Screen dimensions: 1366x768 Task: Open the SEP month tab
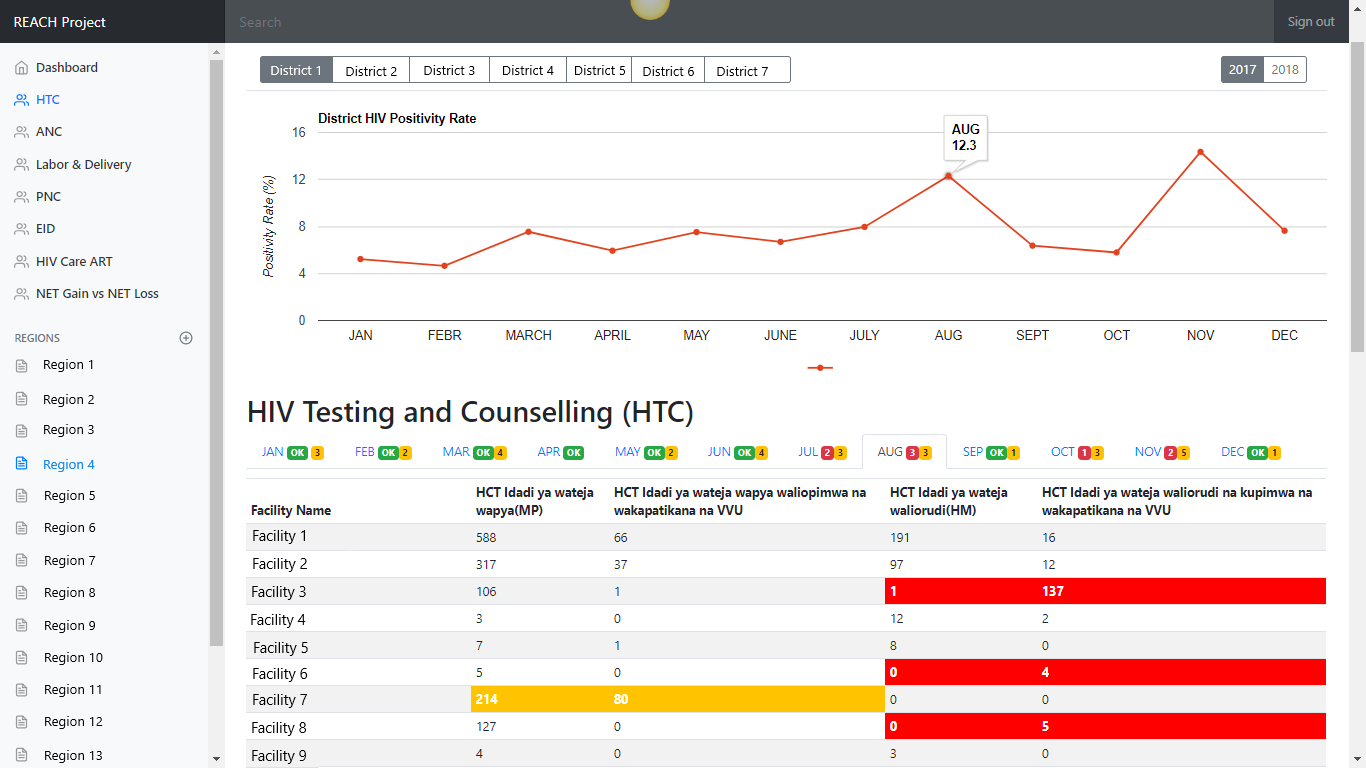pyautogui.click(x=991, y=451)
